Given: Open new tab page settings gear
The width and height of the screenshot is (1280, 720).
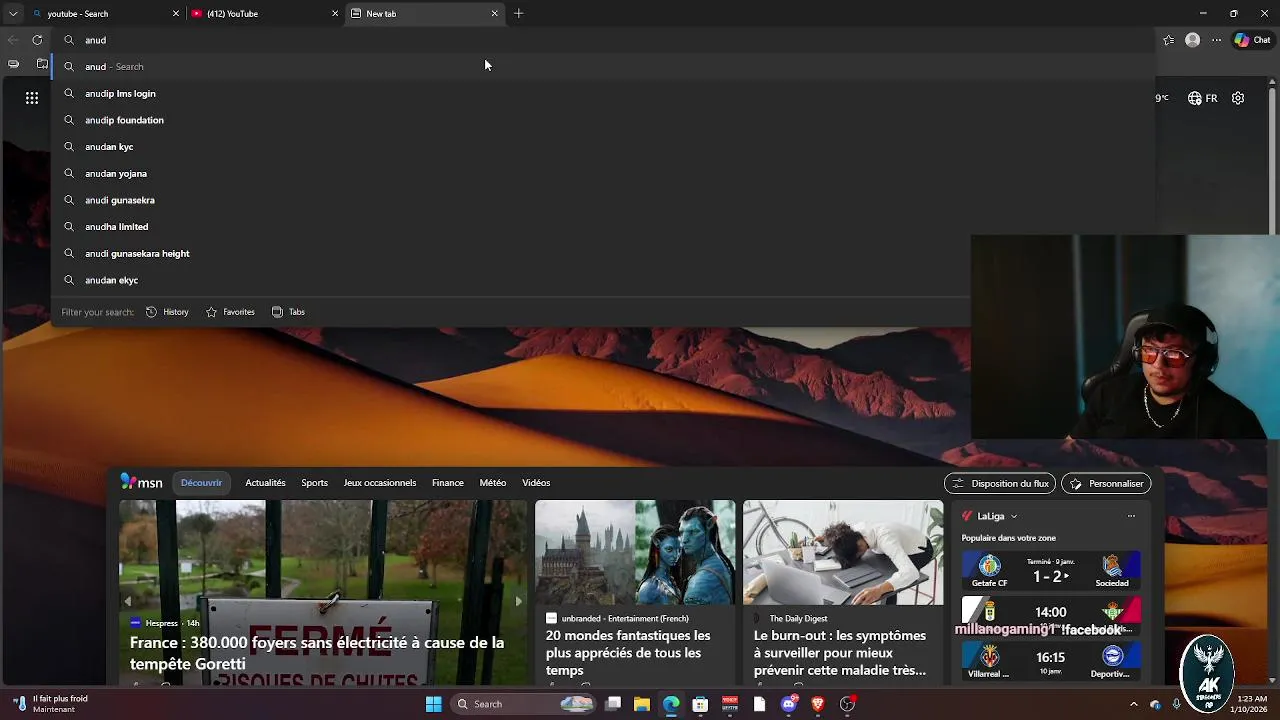Looking at the screenshot, I should pos(1238,98).
